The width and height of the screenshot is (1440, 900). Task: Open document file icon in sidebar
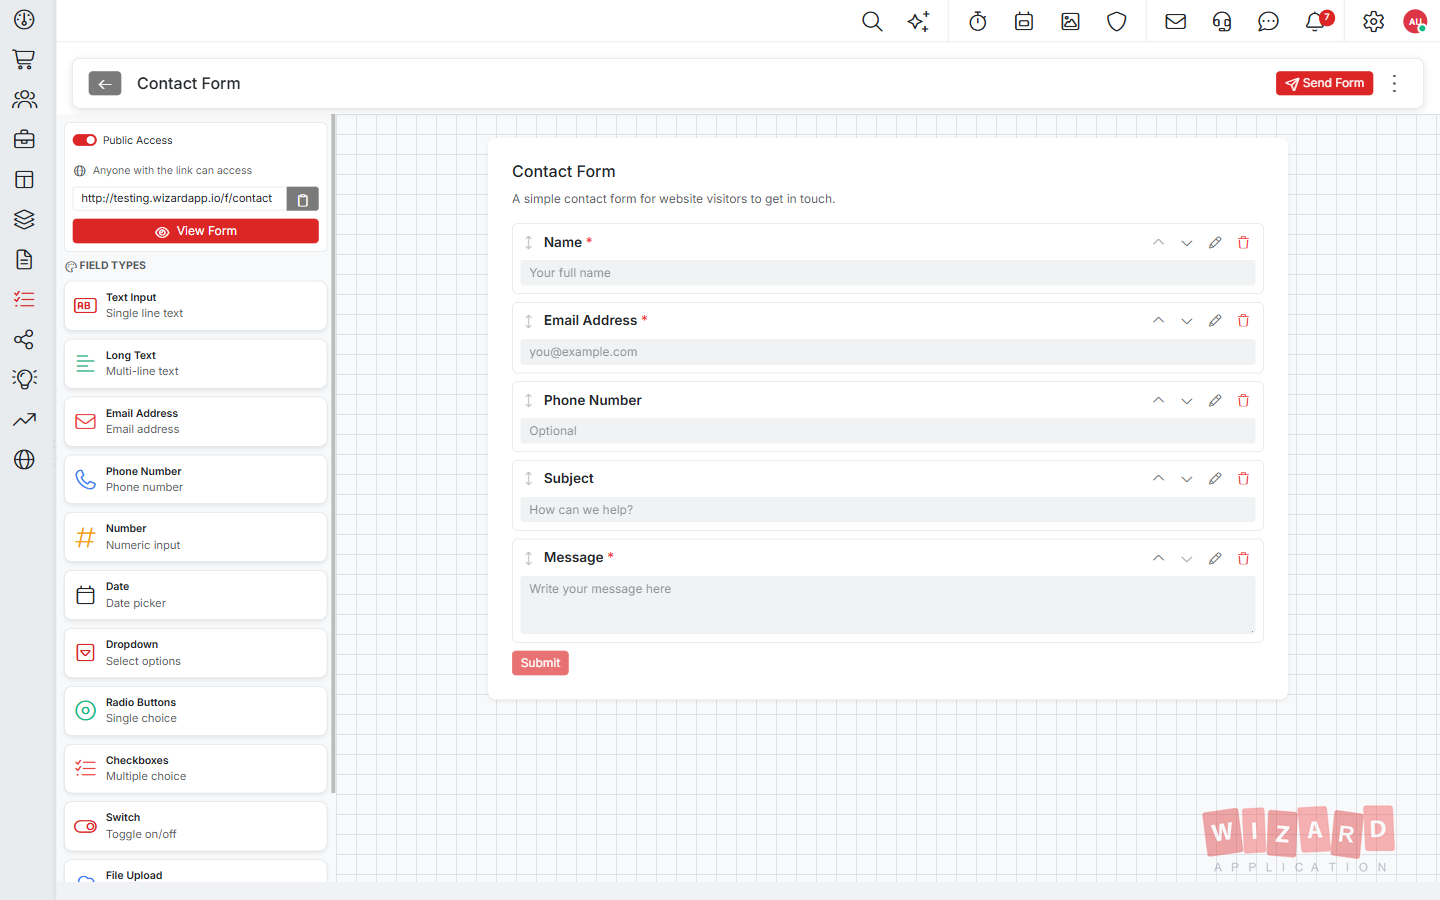click(x=24, y=259)
